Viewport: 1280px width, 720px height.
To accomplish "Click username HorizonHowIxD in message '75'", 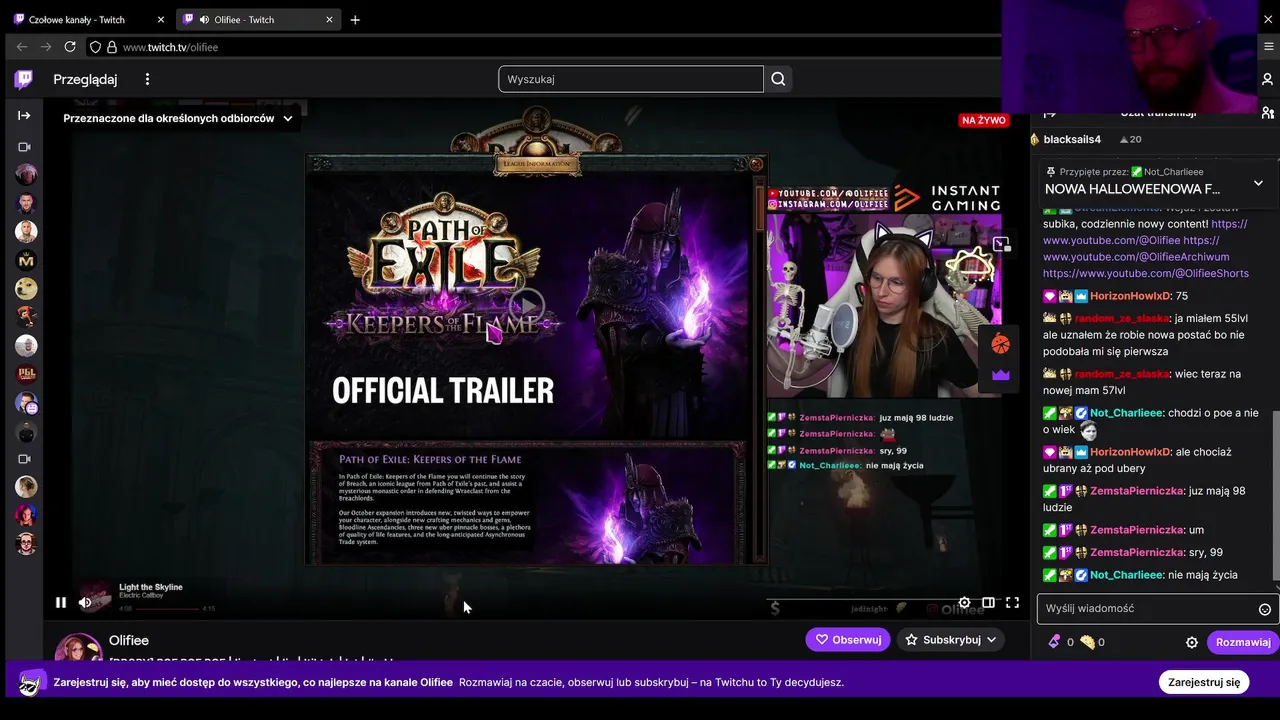I will (1130, 296).
